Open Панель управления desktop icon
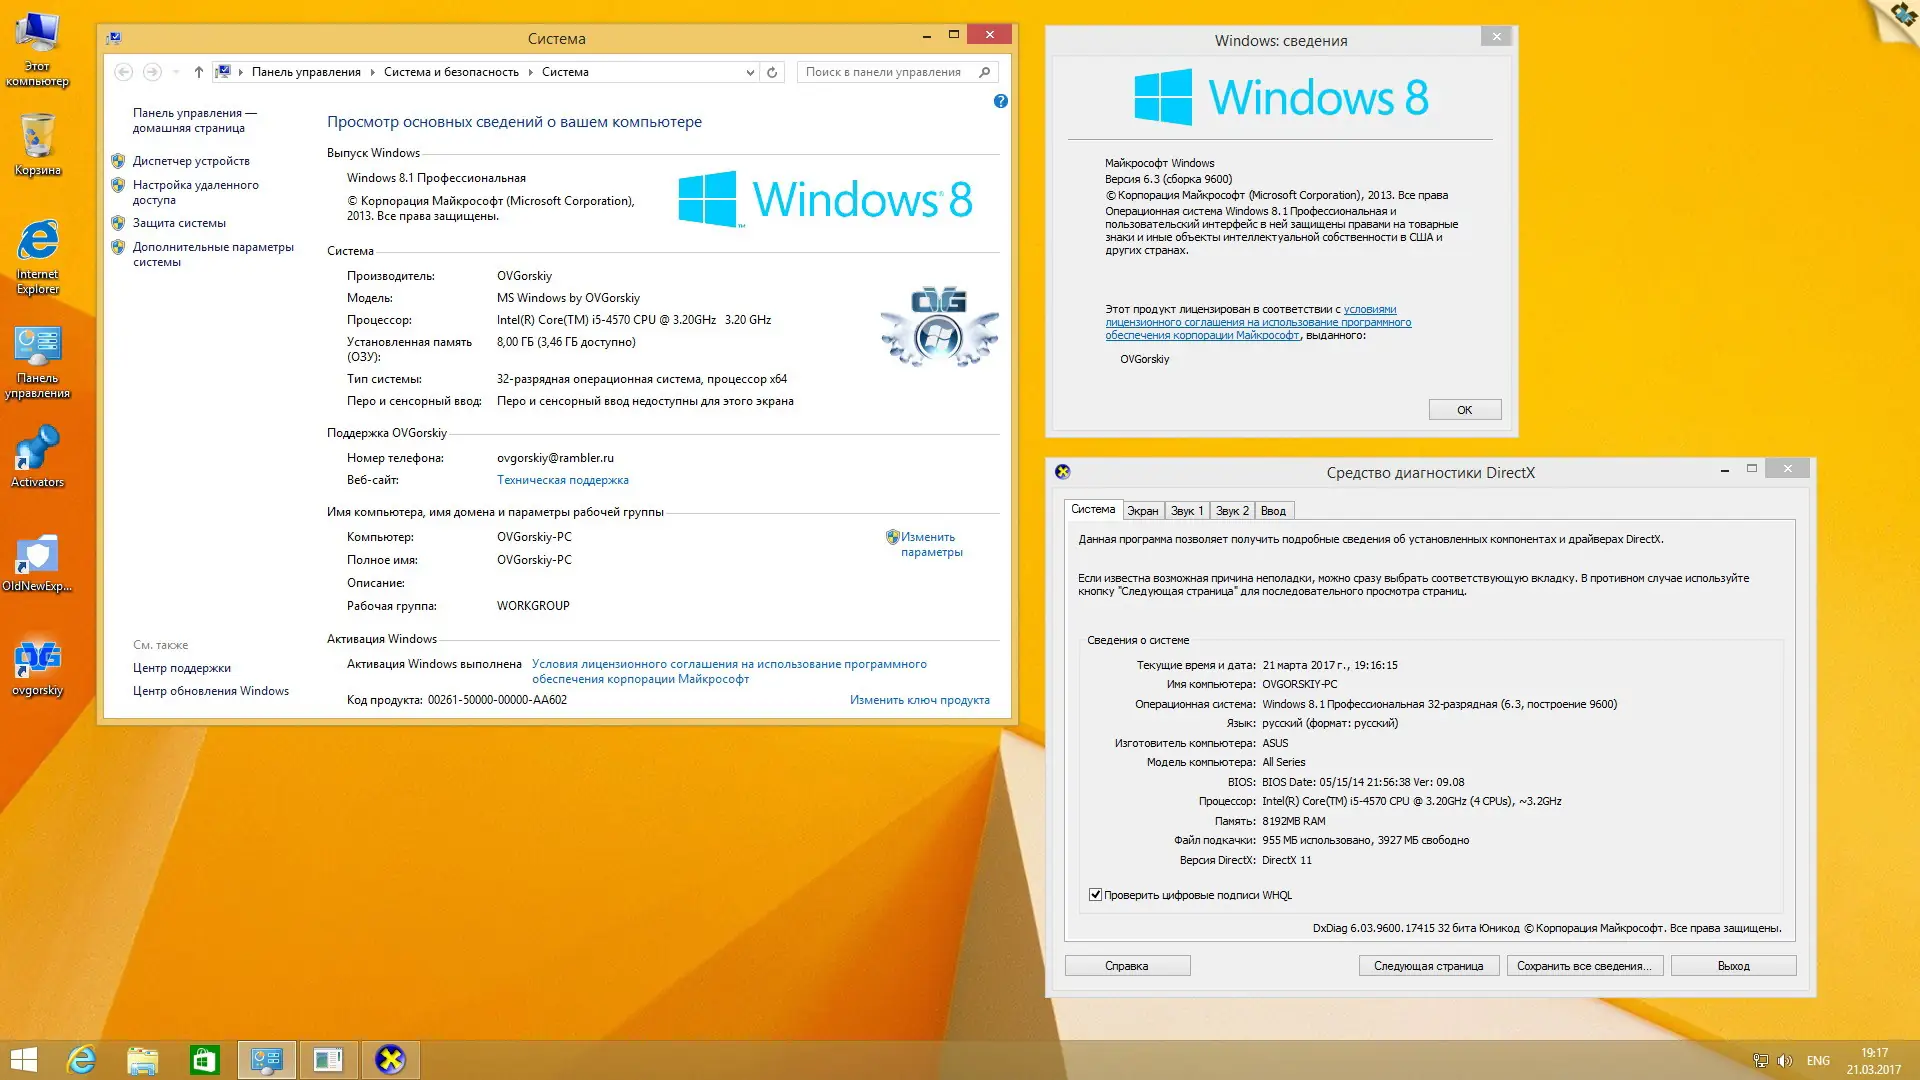Viewport: 1920px width, 1080px height. pyautogui.click(x=37, y=362)
